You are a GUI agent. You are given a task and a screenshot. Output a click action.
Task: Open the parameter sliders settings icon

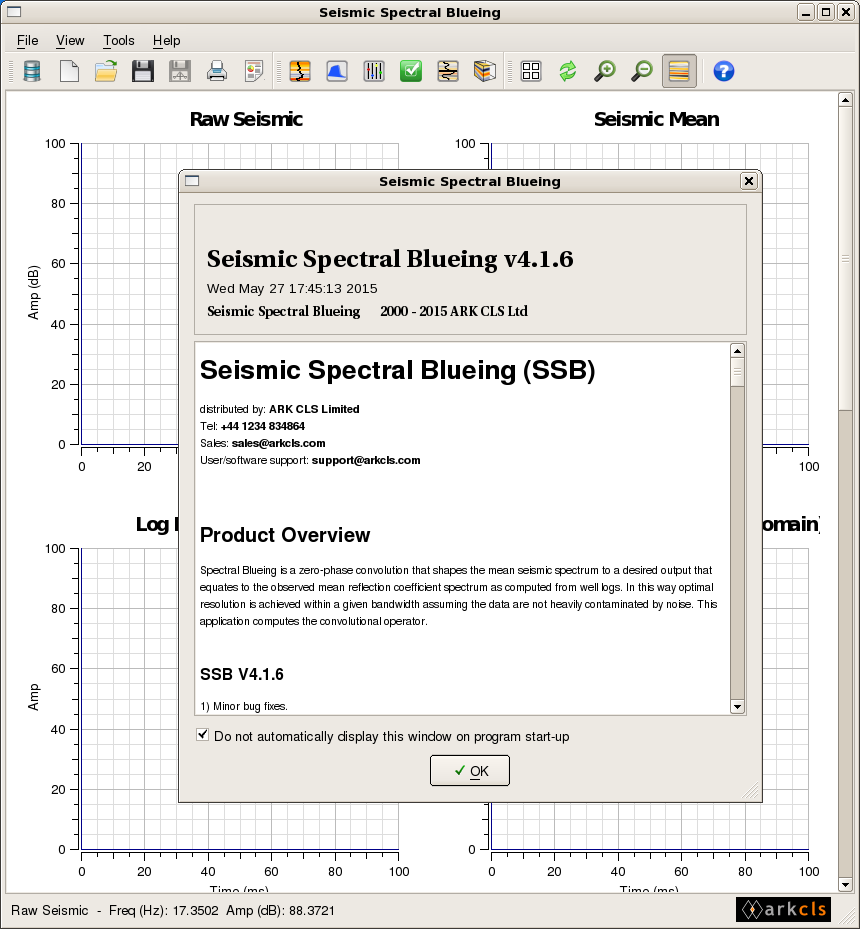coord(374,71)
